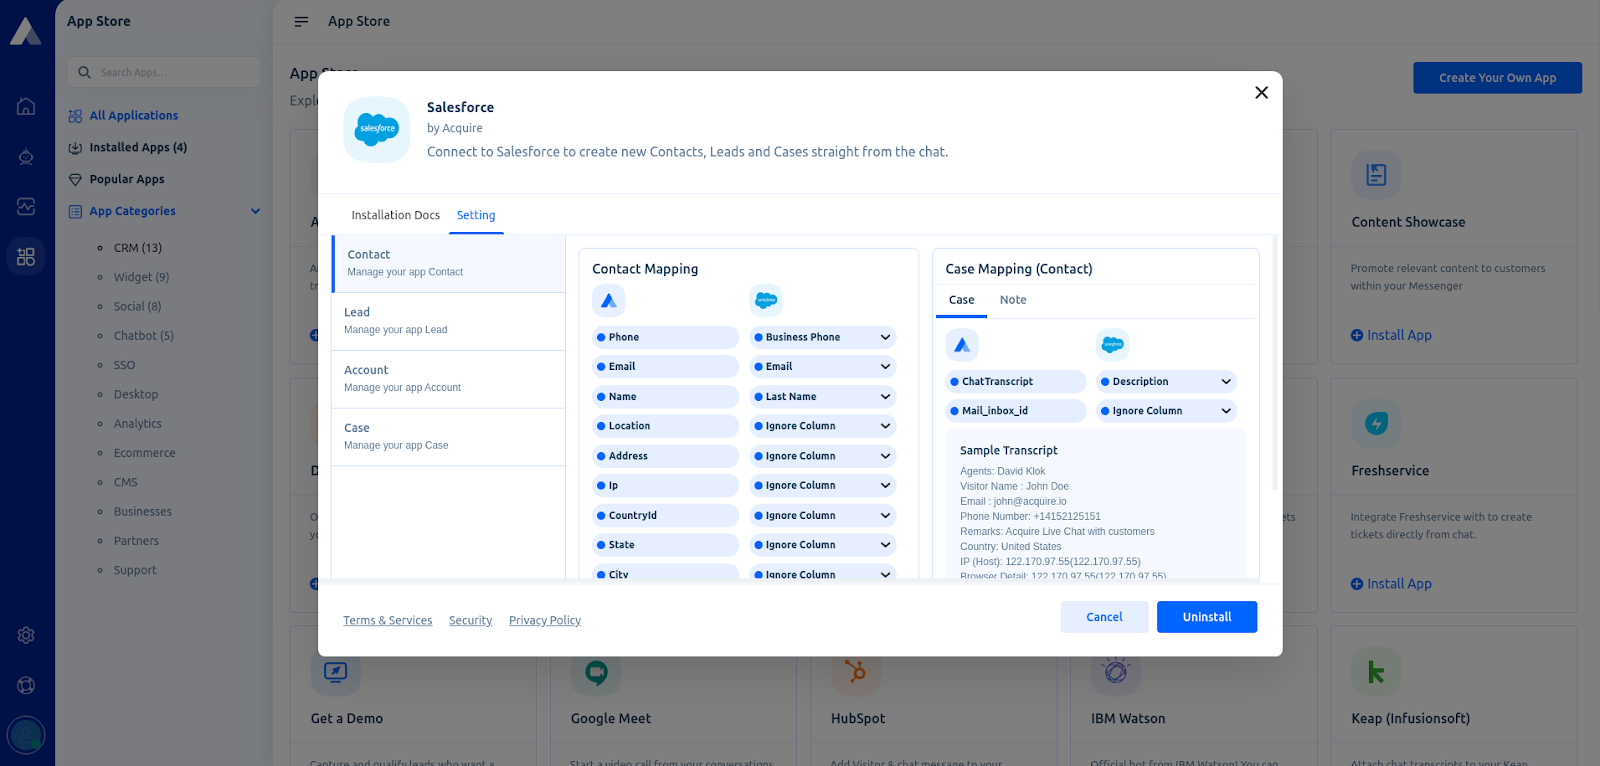This screenshot has height=766, width=1600.
Task: Click the Phone field in Contact Mapping
Action: point(666,337)
